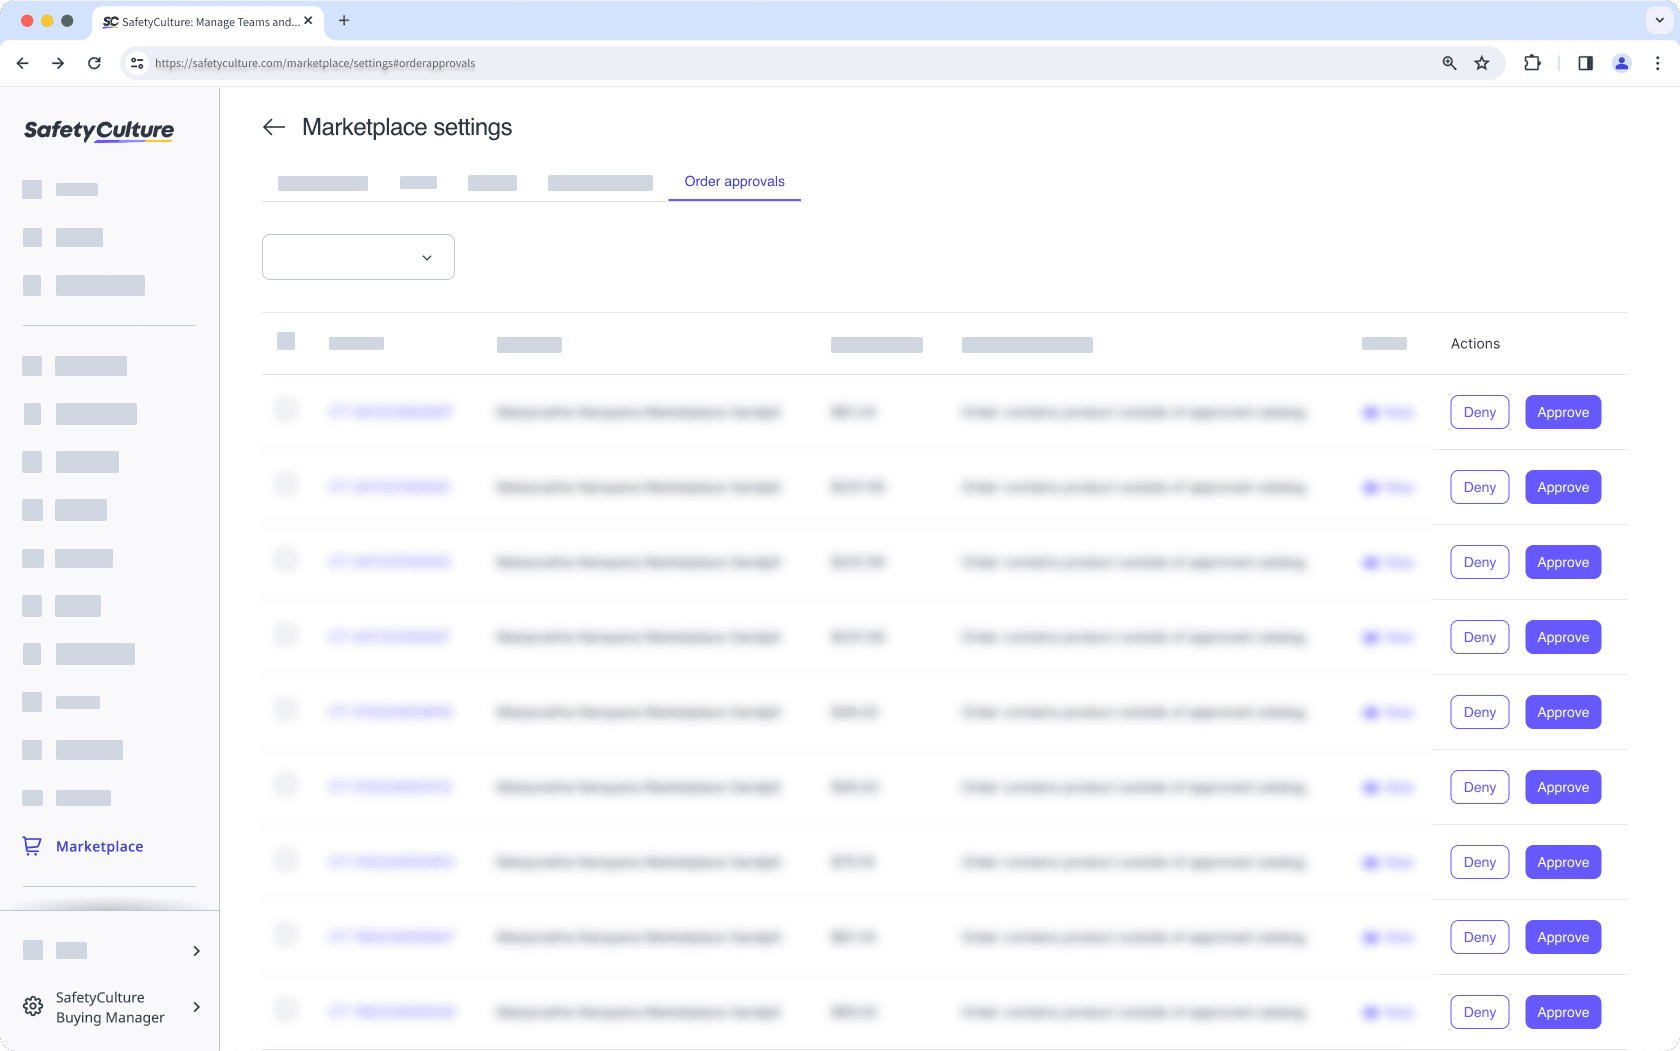Open the side panel icon in browser toolbar
This screenshot has width=1680, height=1051.
[1585, 62]
